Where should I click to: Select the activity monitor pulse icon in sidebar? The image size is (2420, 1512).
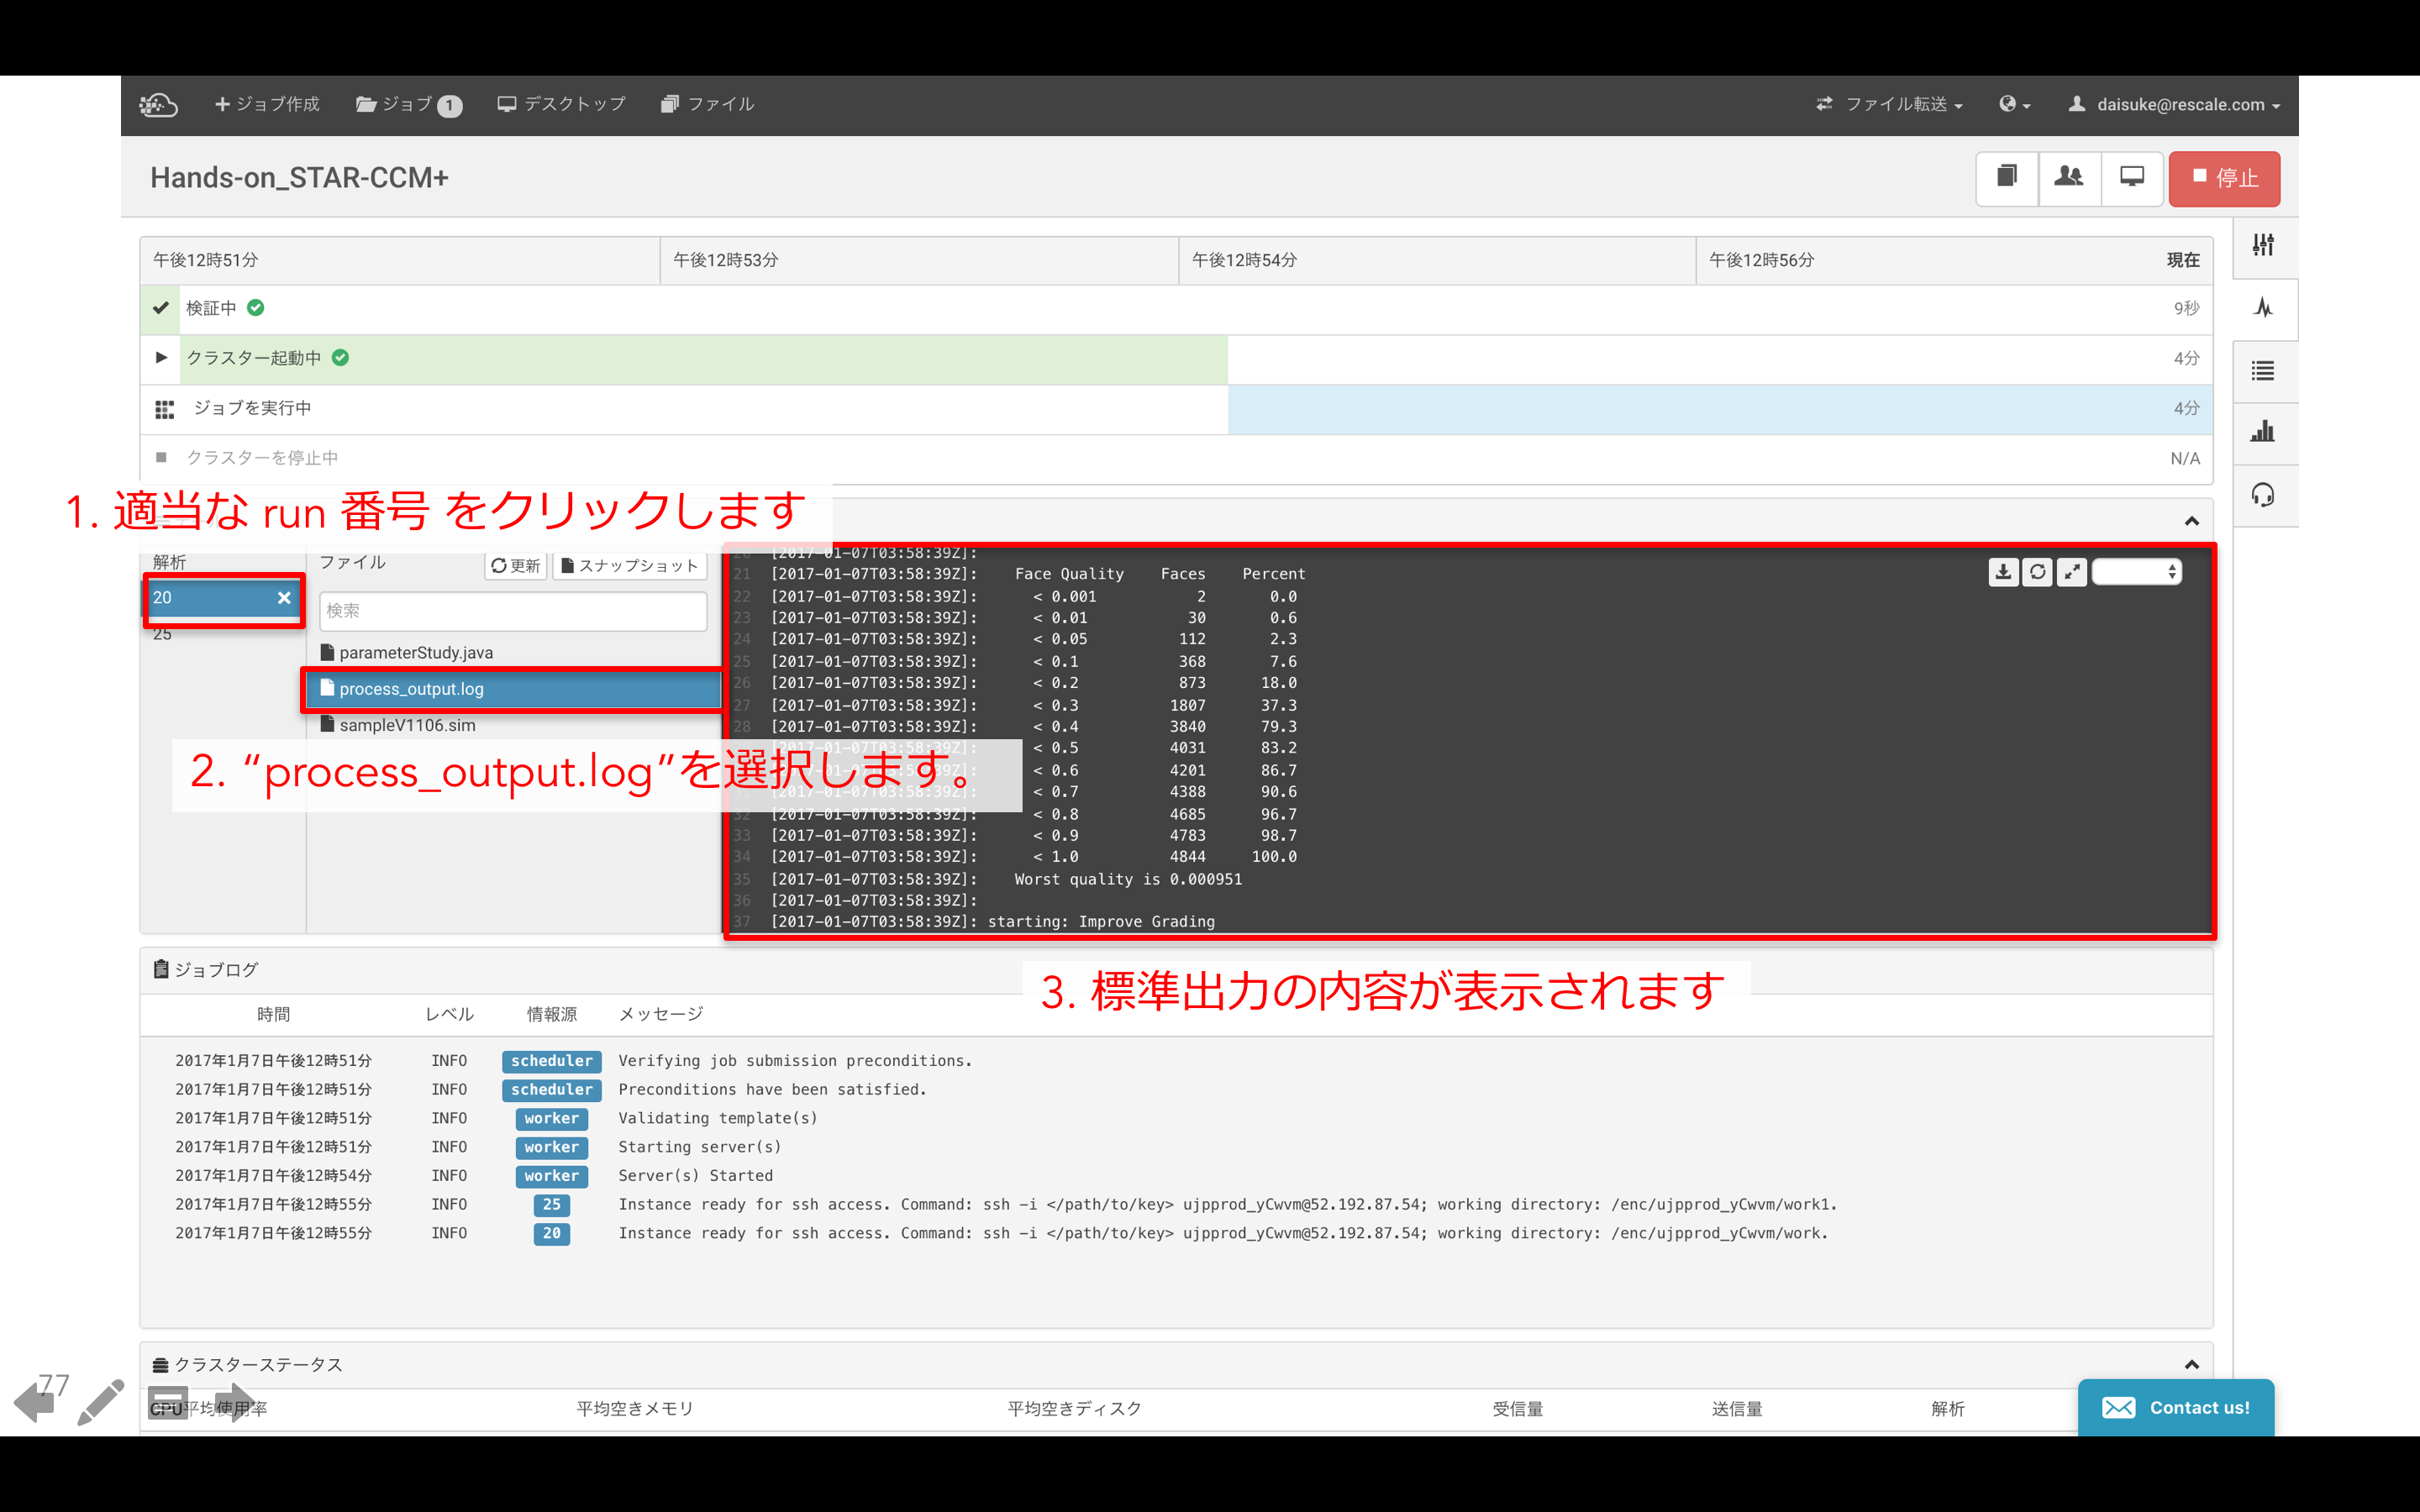point(2264,309)
